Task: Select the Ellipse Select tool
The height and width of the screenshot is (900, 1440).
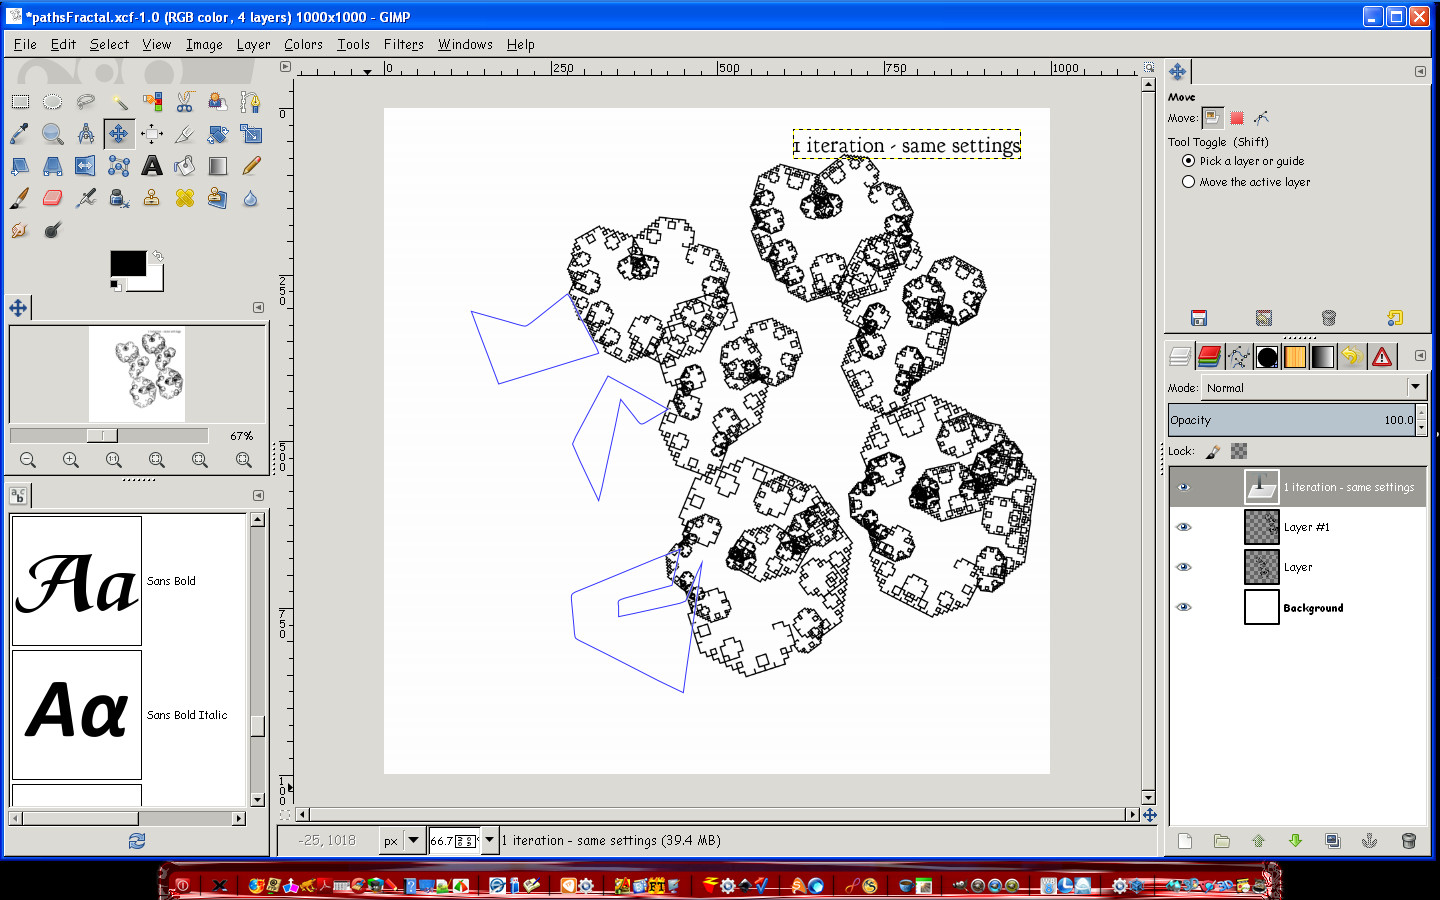Action: 53,101
